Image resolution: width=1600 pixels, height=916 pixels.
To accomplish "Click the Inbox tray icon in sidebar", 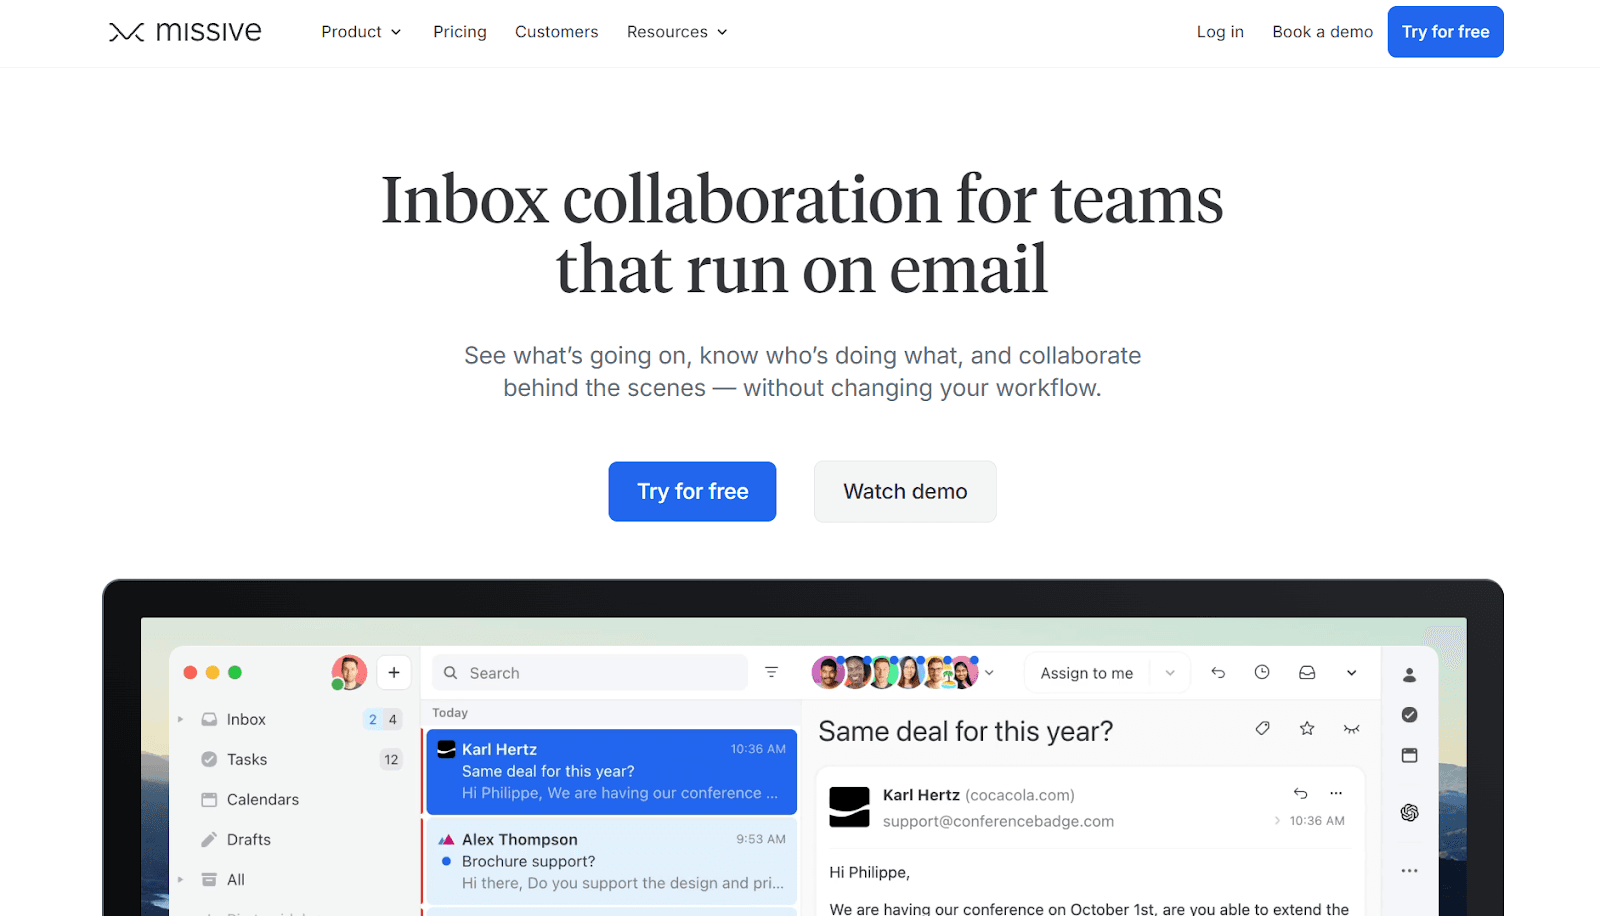I will (x=209, y=719).
